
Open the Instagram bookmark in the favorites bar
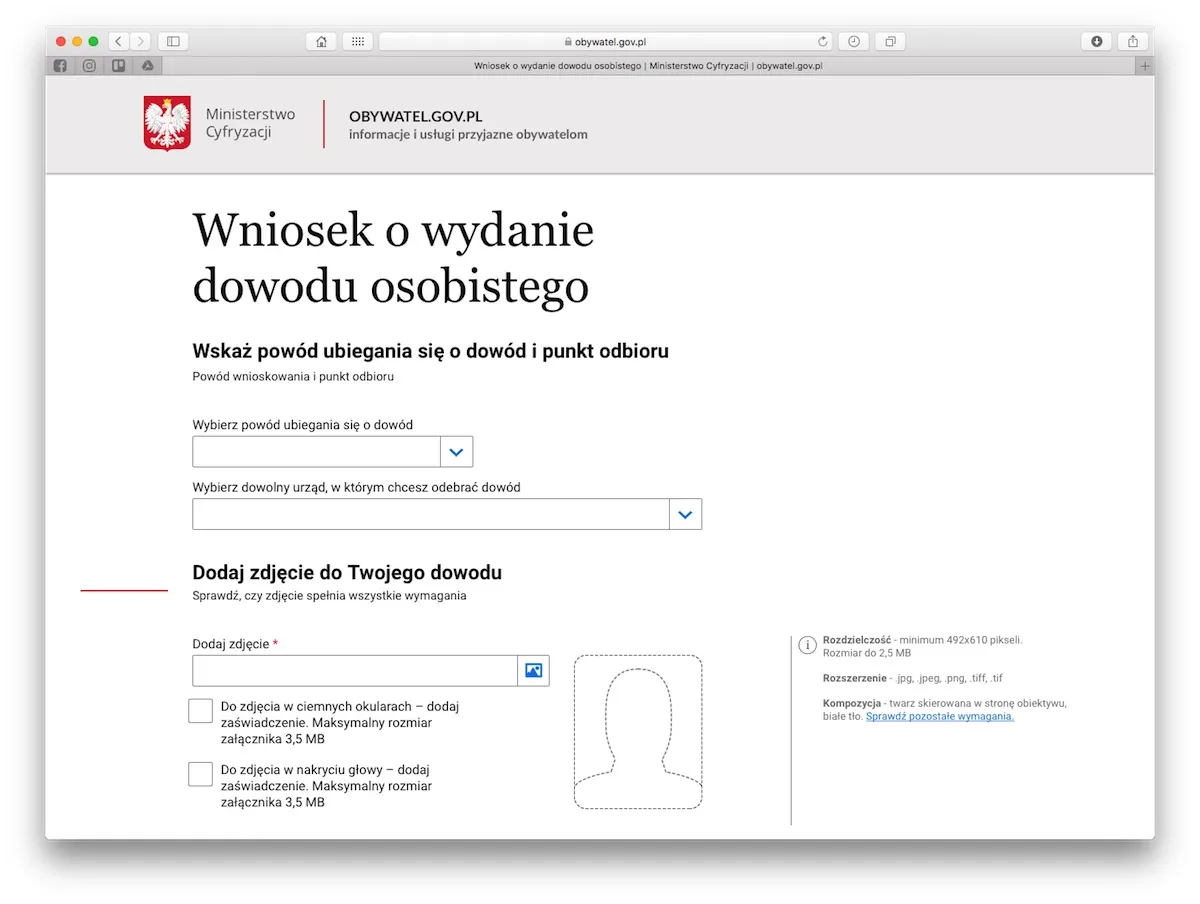click(x=89, y=65)
